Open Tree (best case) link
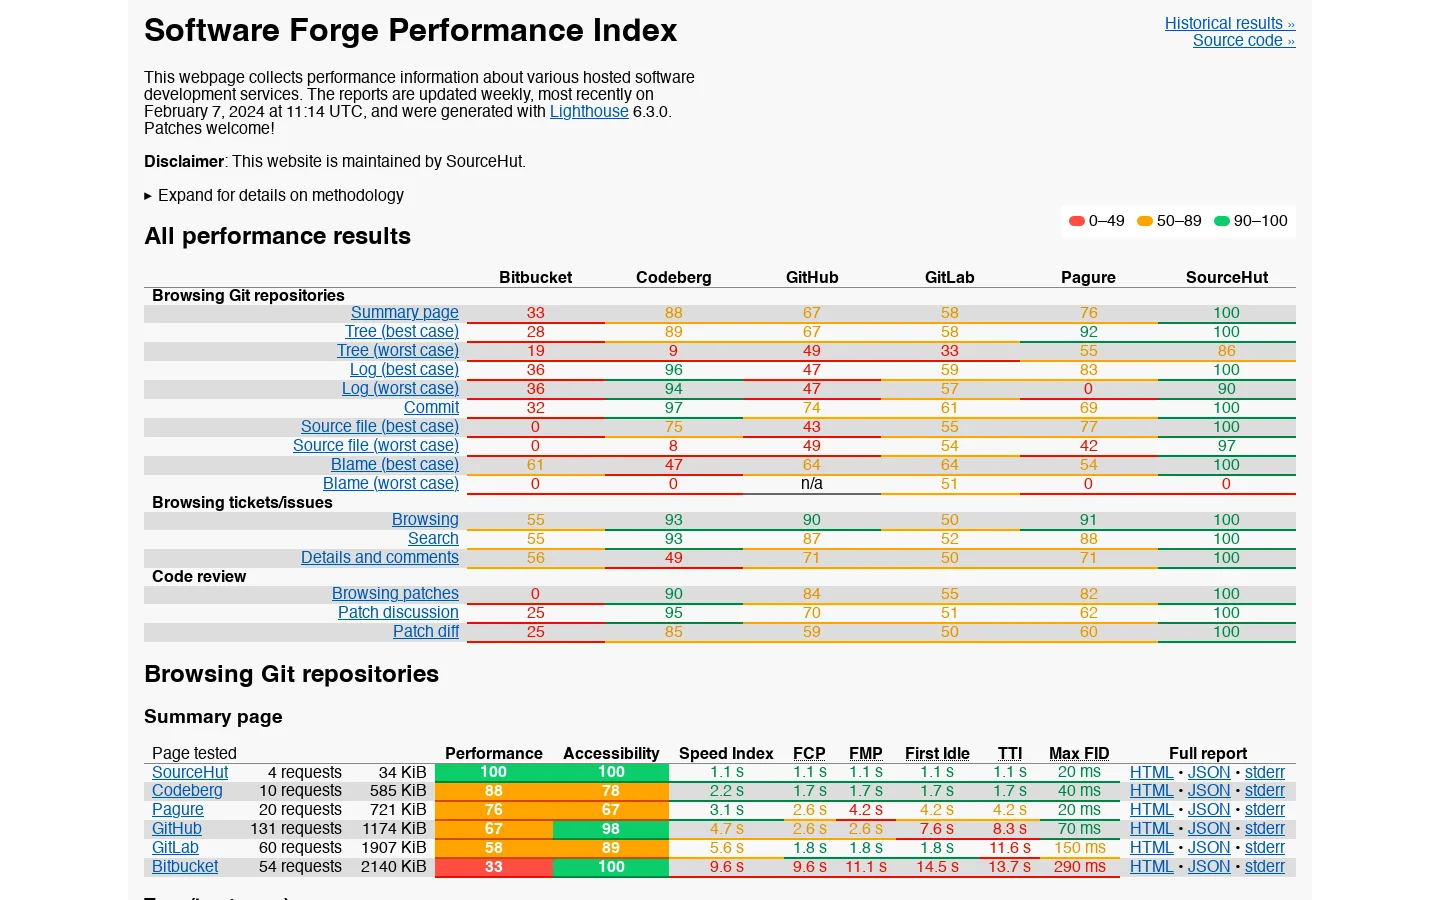 (401, 331)
